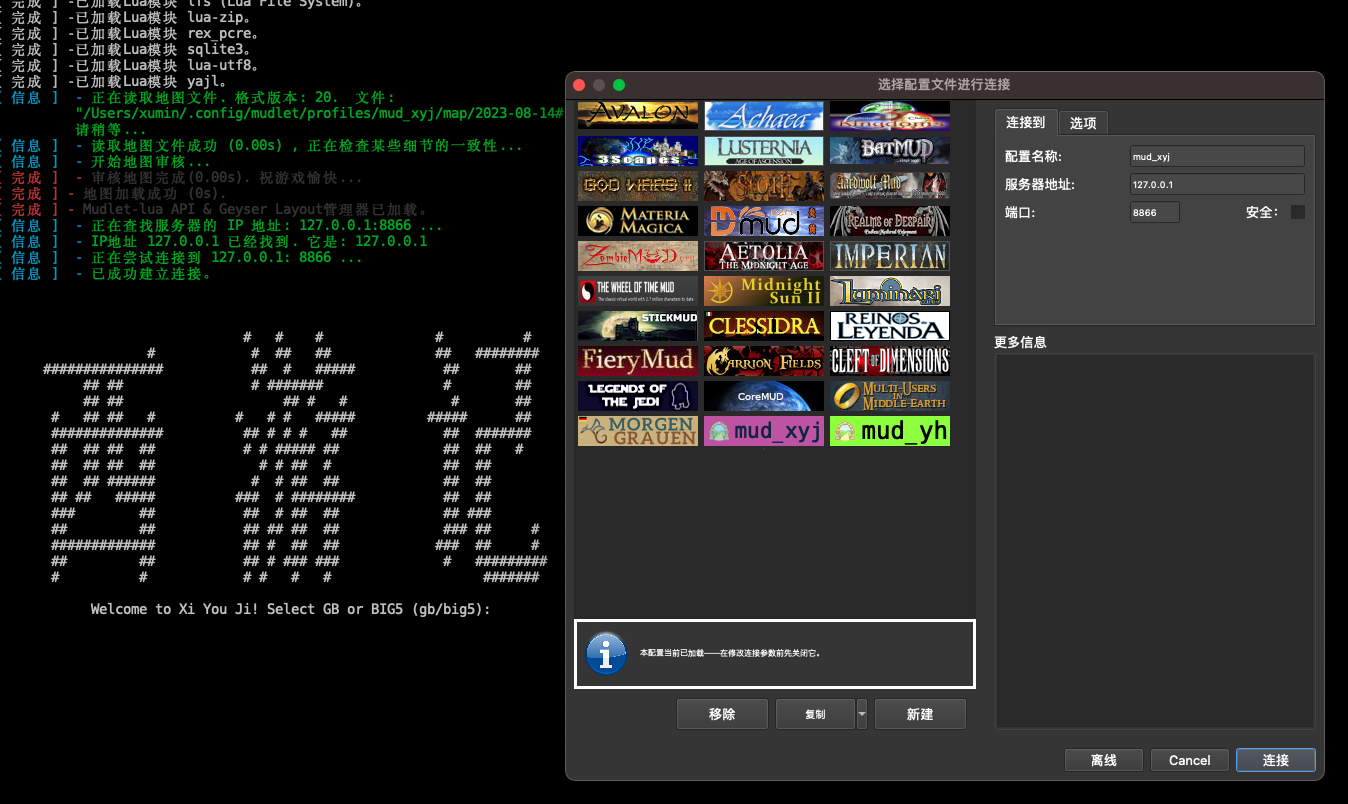The height and width of the screenshot is (804, 1348).
Task: Click the 更多信息 text area
Action: point(1154,541)
